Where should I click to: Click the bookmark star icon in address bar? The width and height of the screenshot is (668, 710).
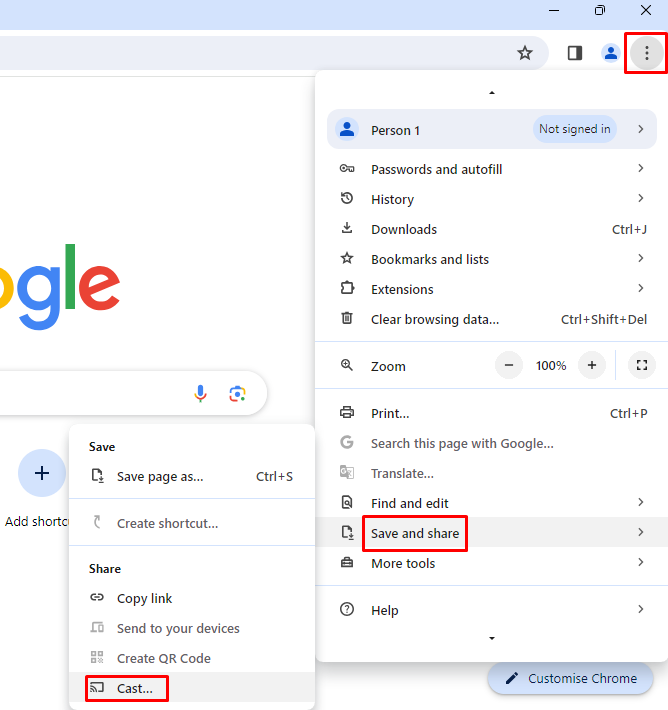point(525,53)
